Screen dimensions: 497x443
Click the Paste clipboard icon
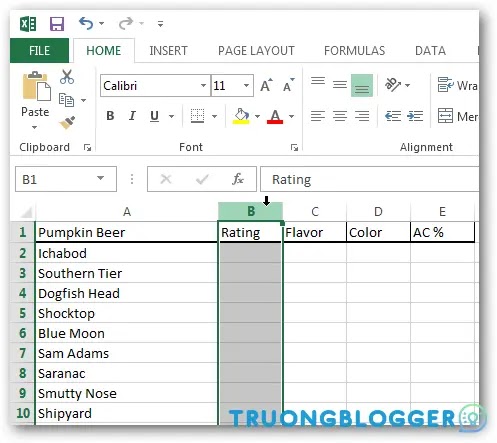coord(36,86)
